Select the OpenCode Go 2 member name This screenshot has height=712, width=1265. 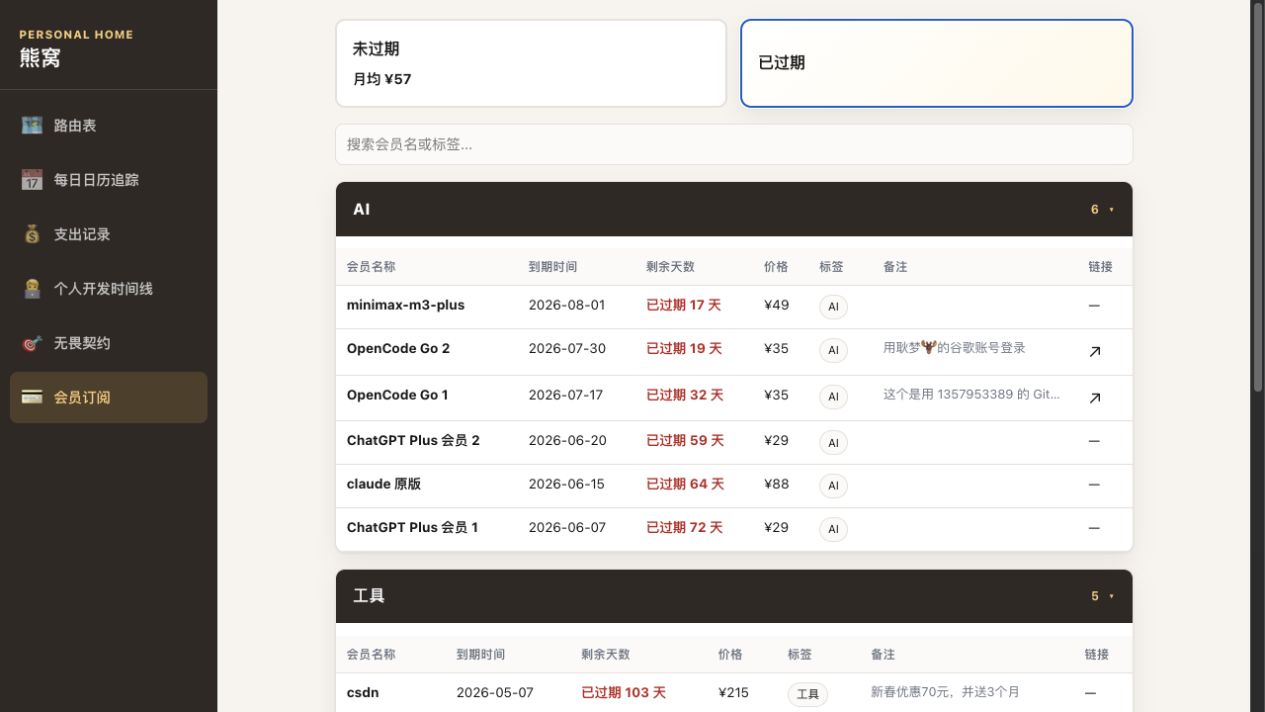[398, 349]
